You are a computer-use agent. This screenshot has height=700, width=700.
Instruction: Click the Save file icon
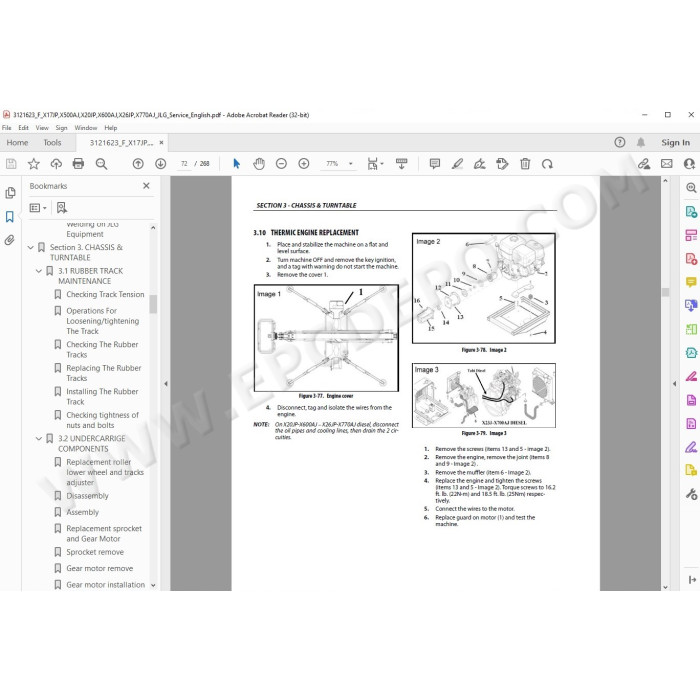tap(11, 164)
